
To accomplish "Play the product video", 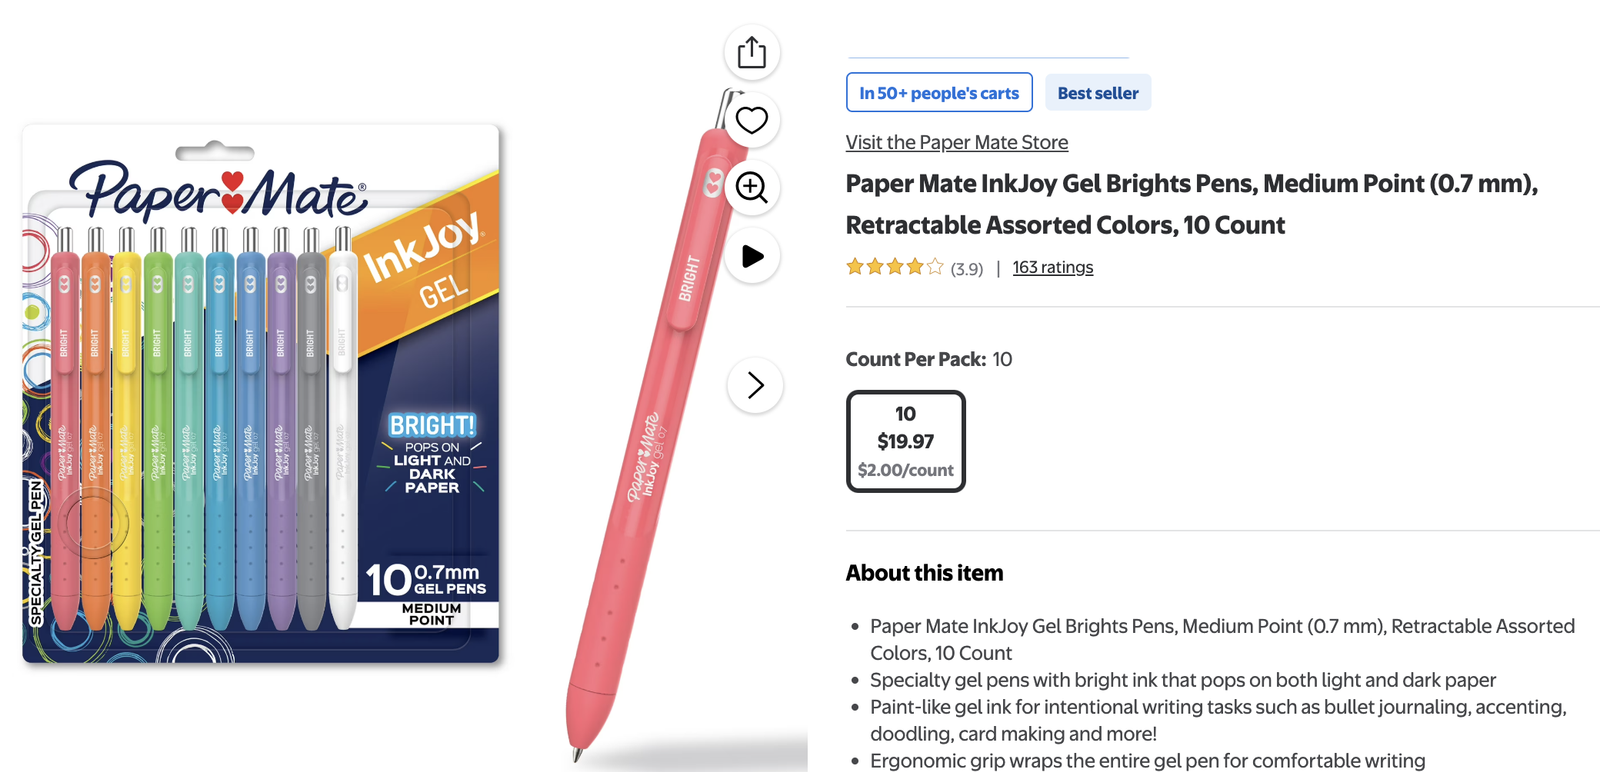I will [x=752, y=256].
